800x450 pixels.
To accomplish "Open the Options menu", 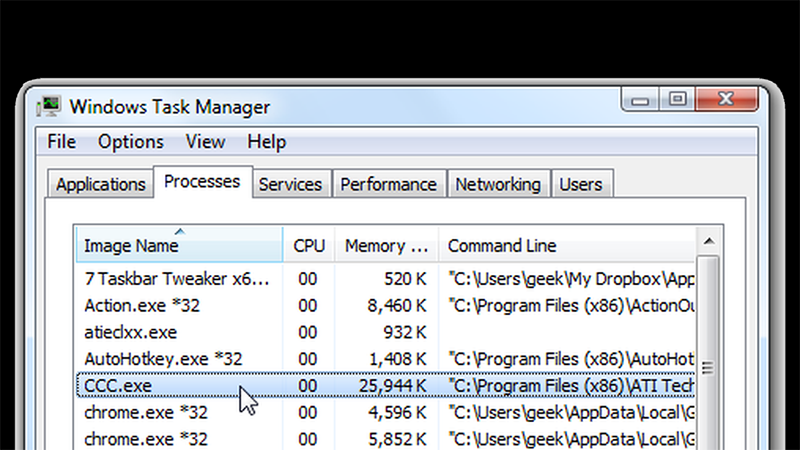I will pos(130,142).
